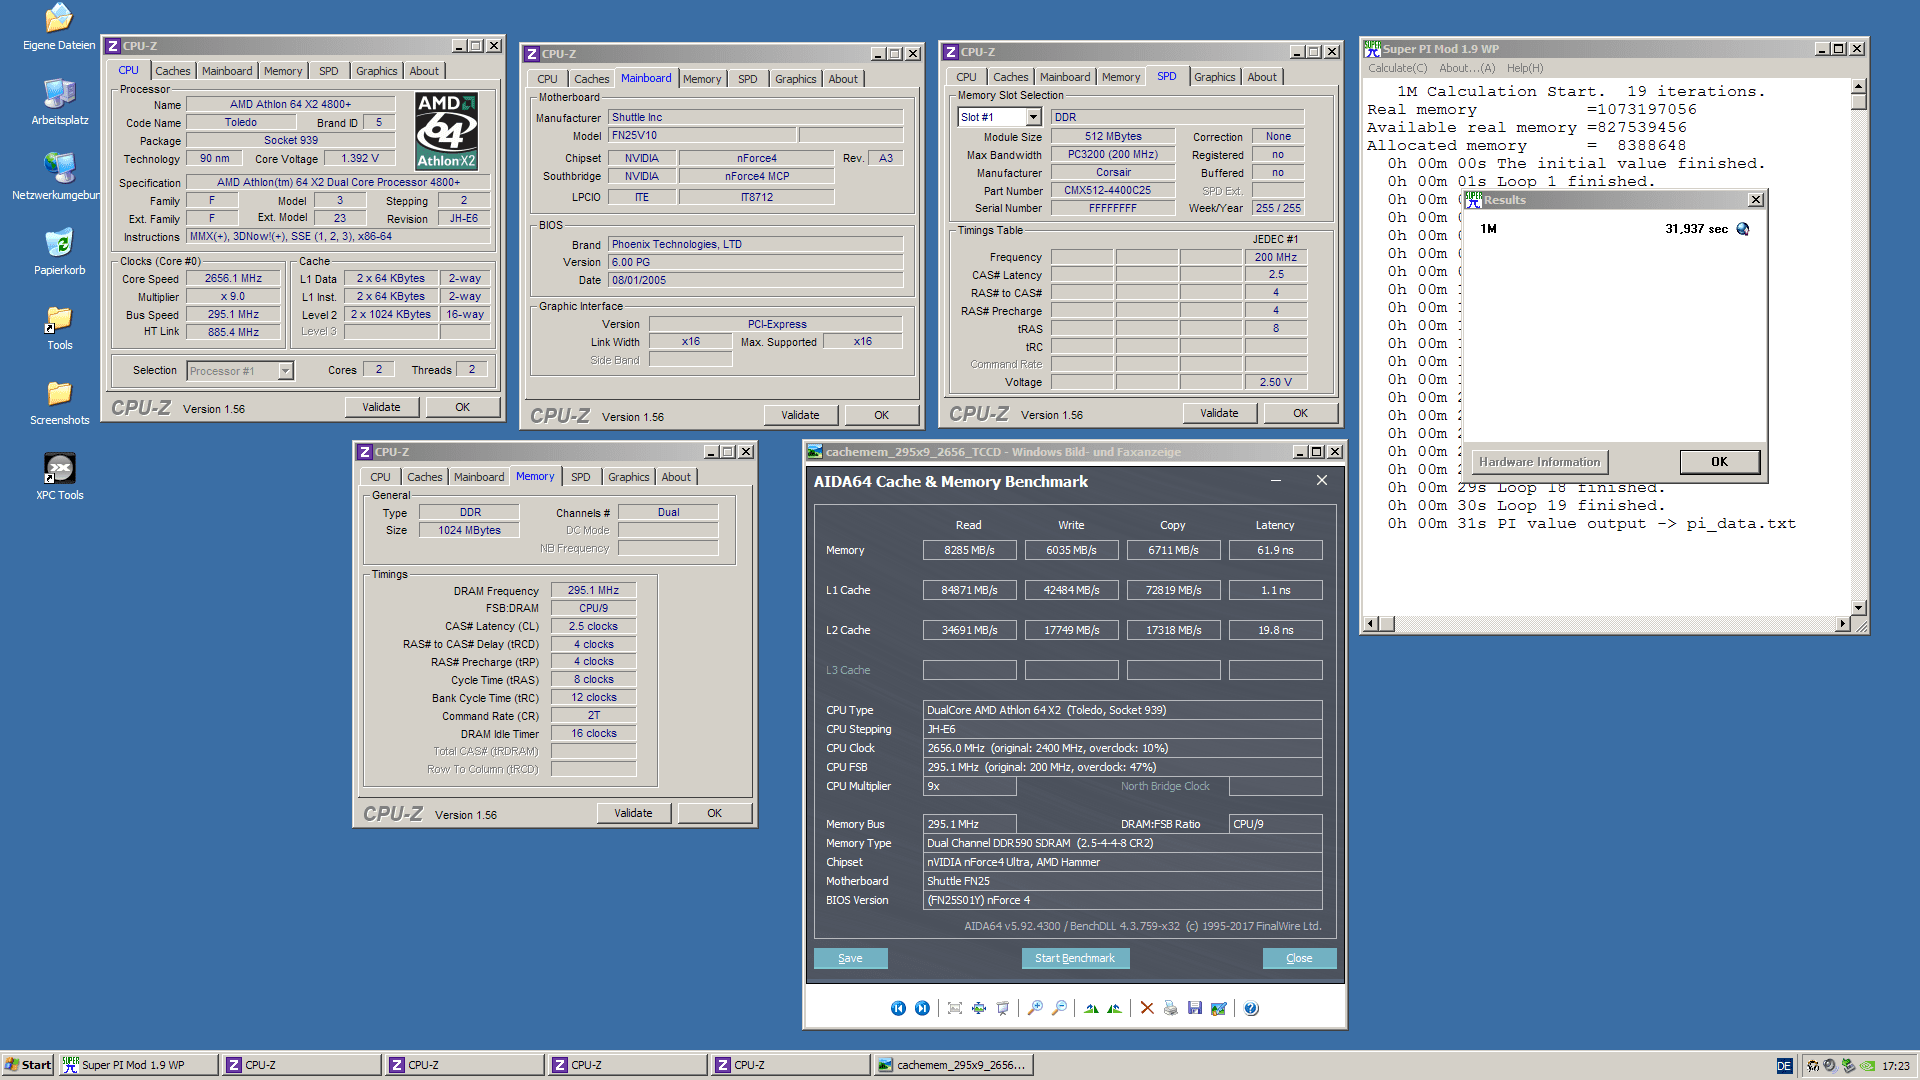
Task: Click Hardware Information in Results dialog
Action: (x=1540, y=462)
